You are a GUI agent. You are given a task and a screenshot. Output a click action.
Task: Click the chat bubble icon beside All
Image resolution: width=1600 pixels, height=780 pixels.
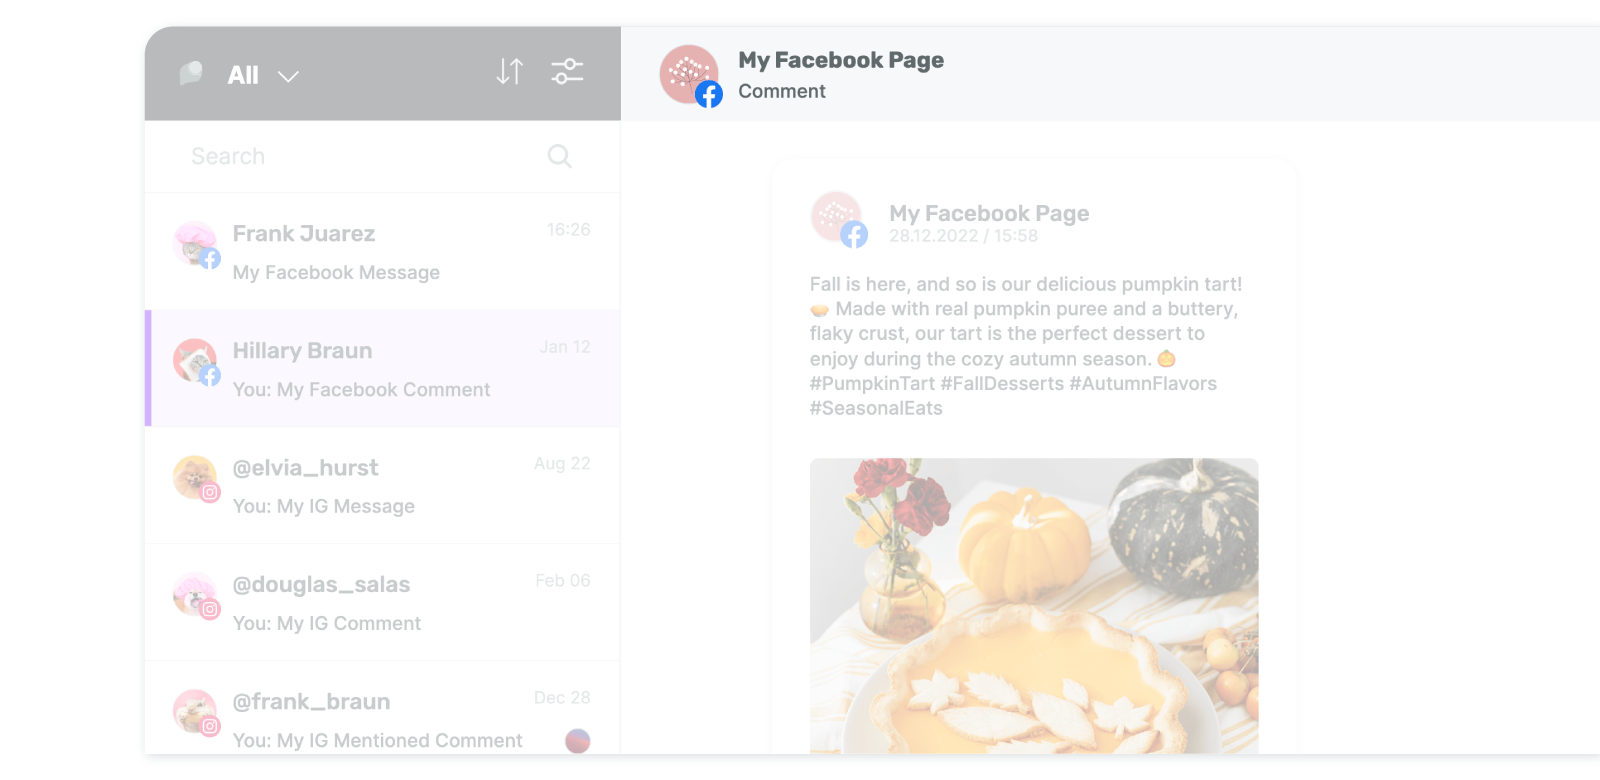tap(190, 74)
